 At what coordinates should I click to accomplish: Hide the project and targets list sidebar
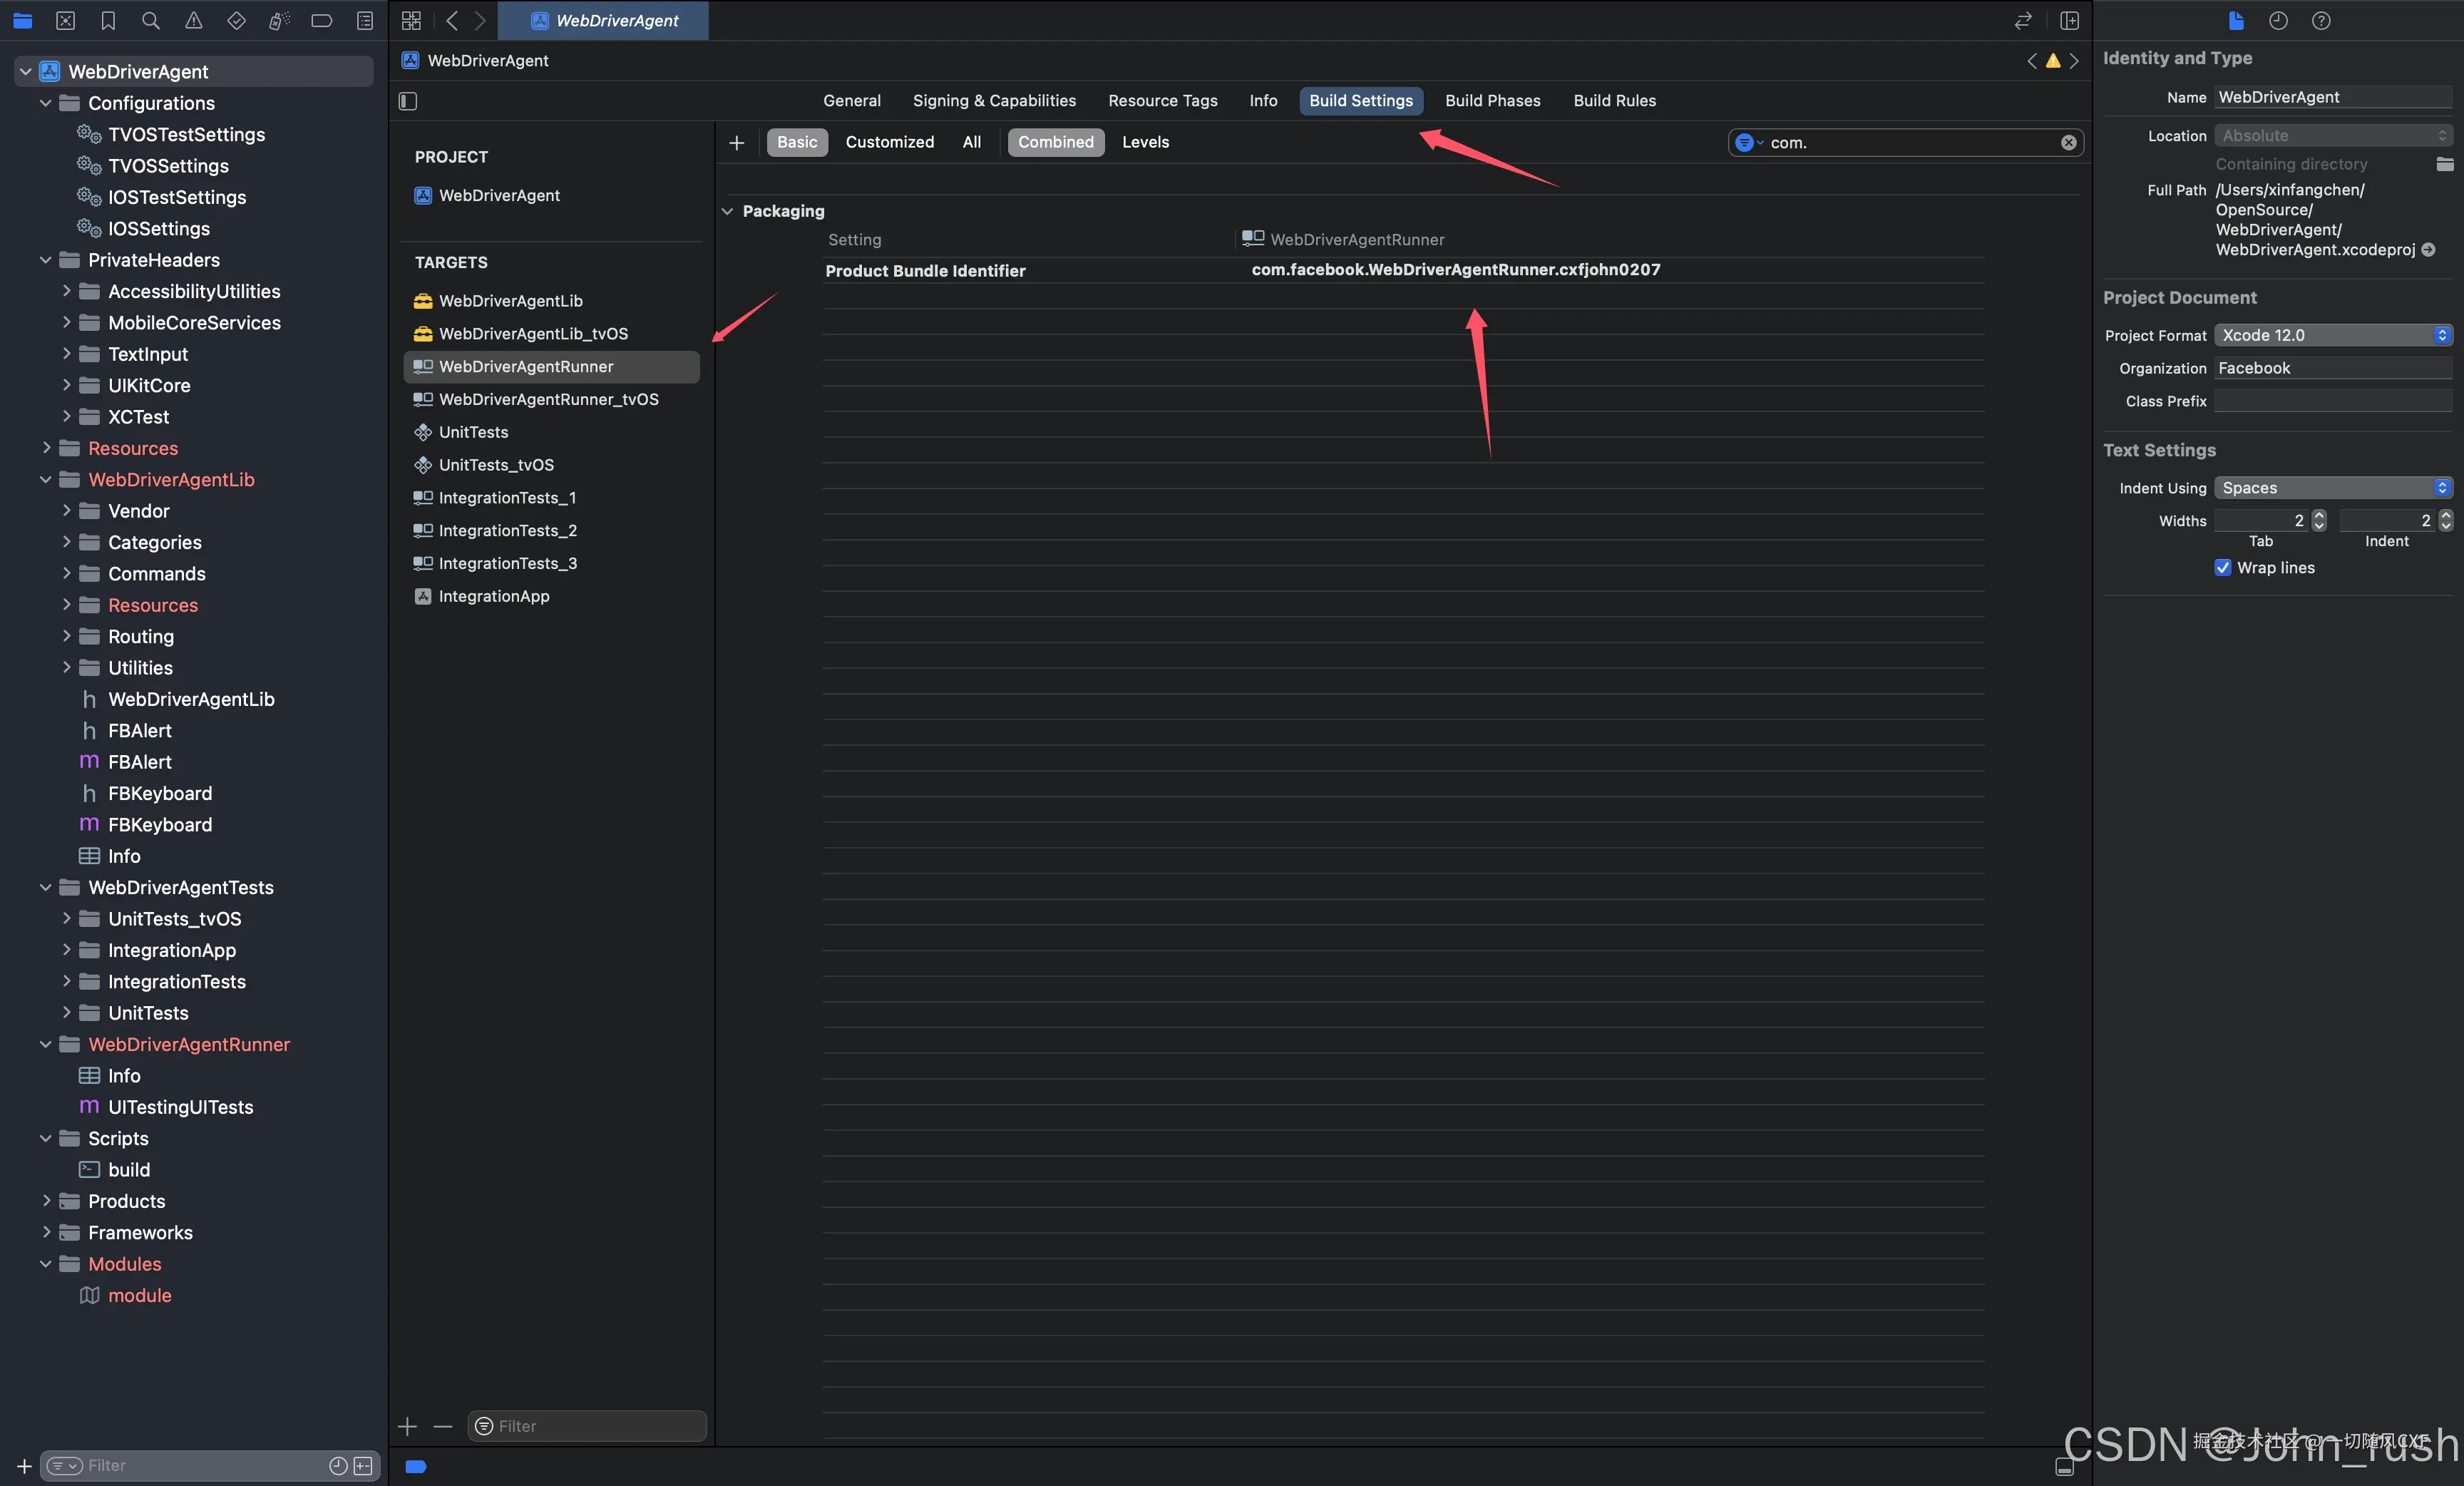coord(408,101)
